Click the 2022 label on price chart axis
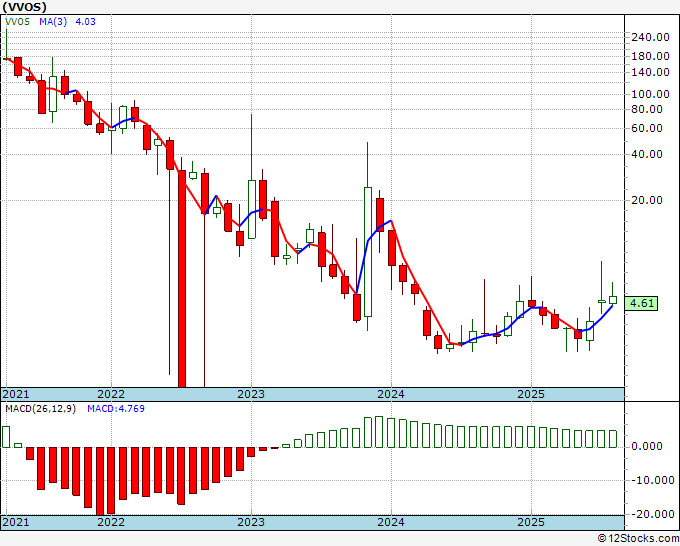 [x=111, y=394]
